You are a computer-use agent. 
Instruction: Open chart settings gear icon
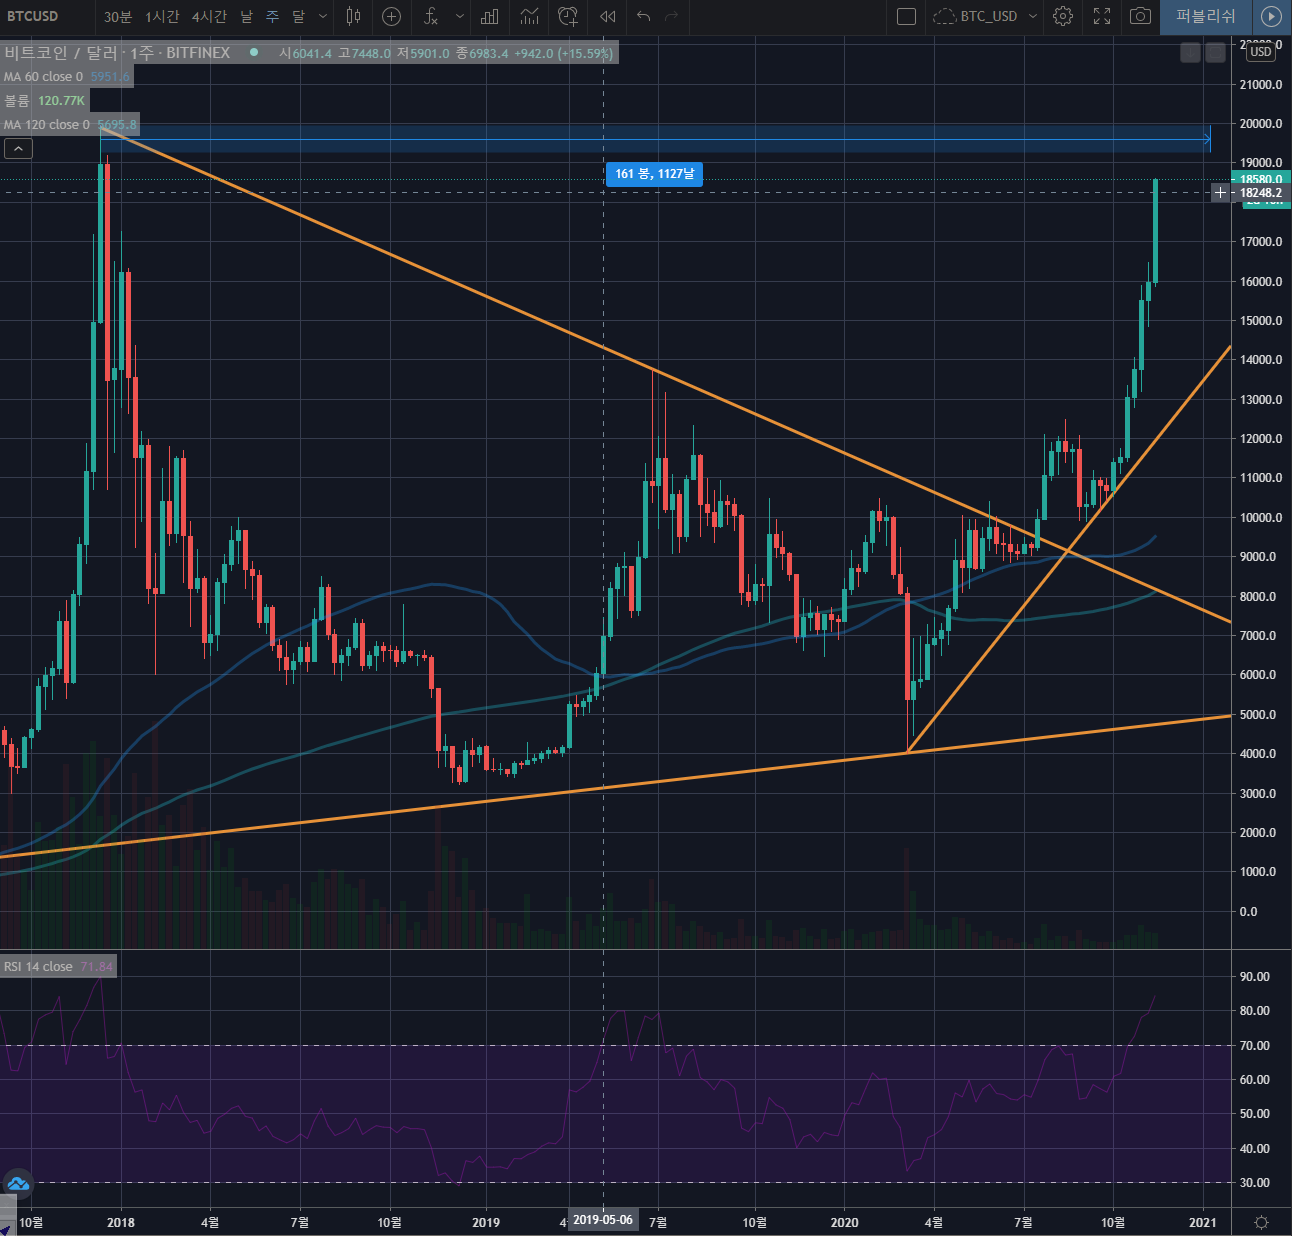(x=1063, y=16)
